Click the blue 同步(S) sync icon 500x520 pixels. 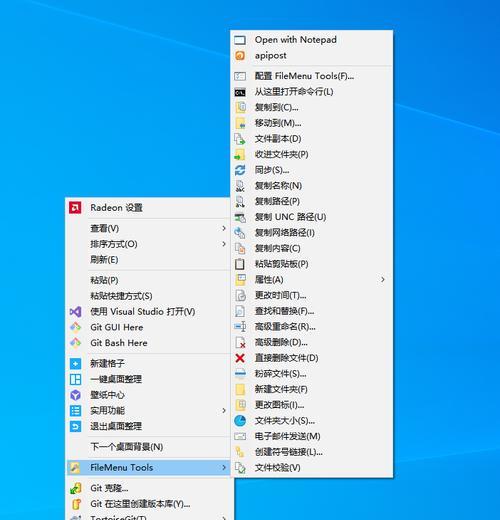(240, 170)
